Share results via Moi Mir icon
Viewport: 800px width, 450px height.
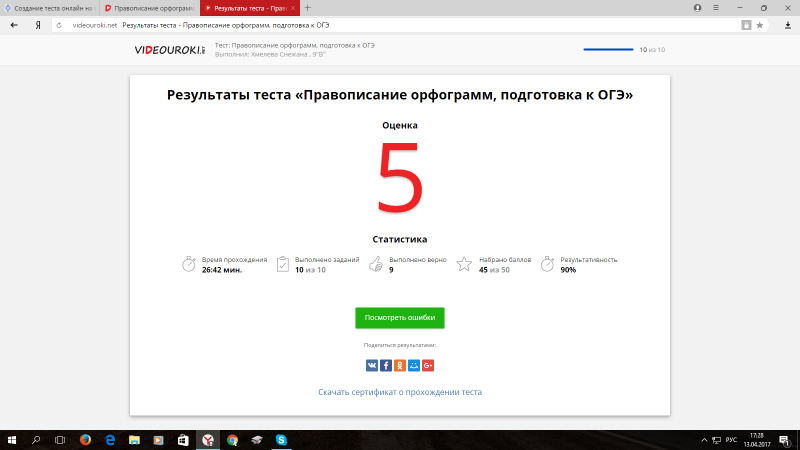pyautogui.click(x=414, y=366)
